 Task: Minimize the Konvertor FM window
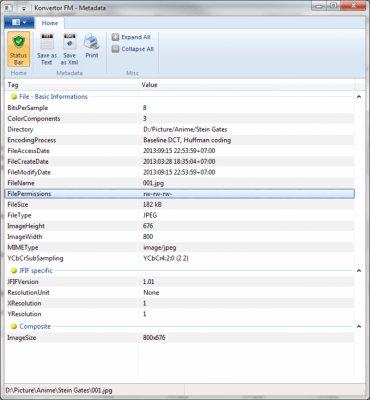319,6
